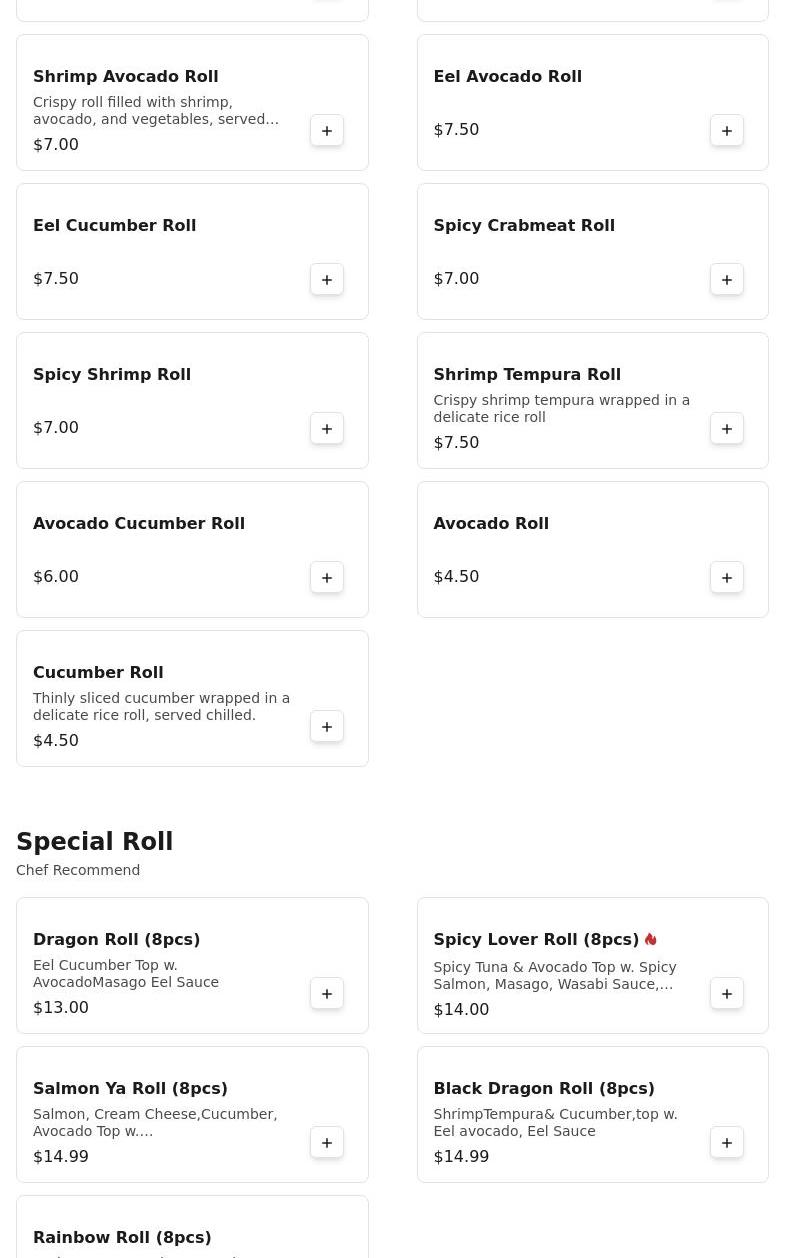Add Dragon Roll (8pcs) to order
This screenshot has width=785, height=1258.
click(327, 994)
